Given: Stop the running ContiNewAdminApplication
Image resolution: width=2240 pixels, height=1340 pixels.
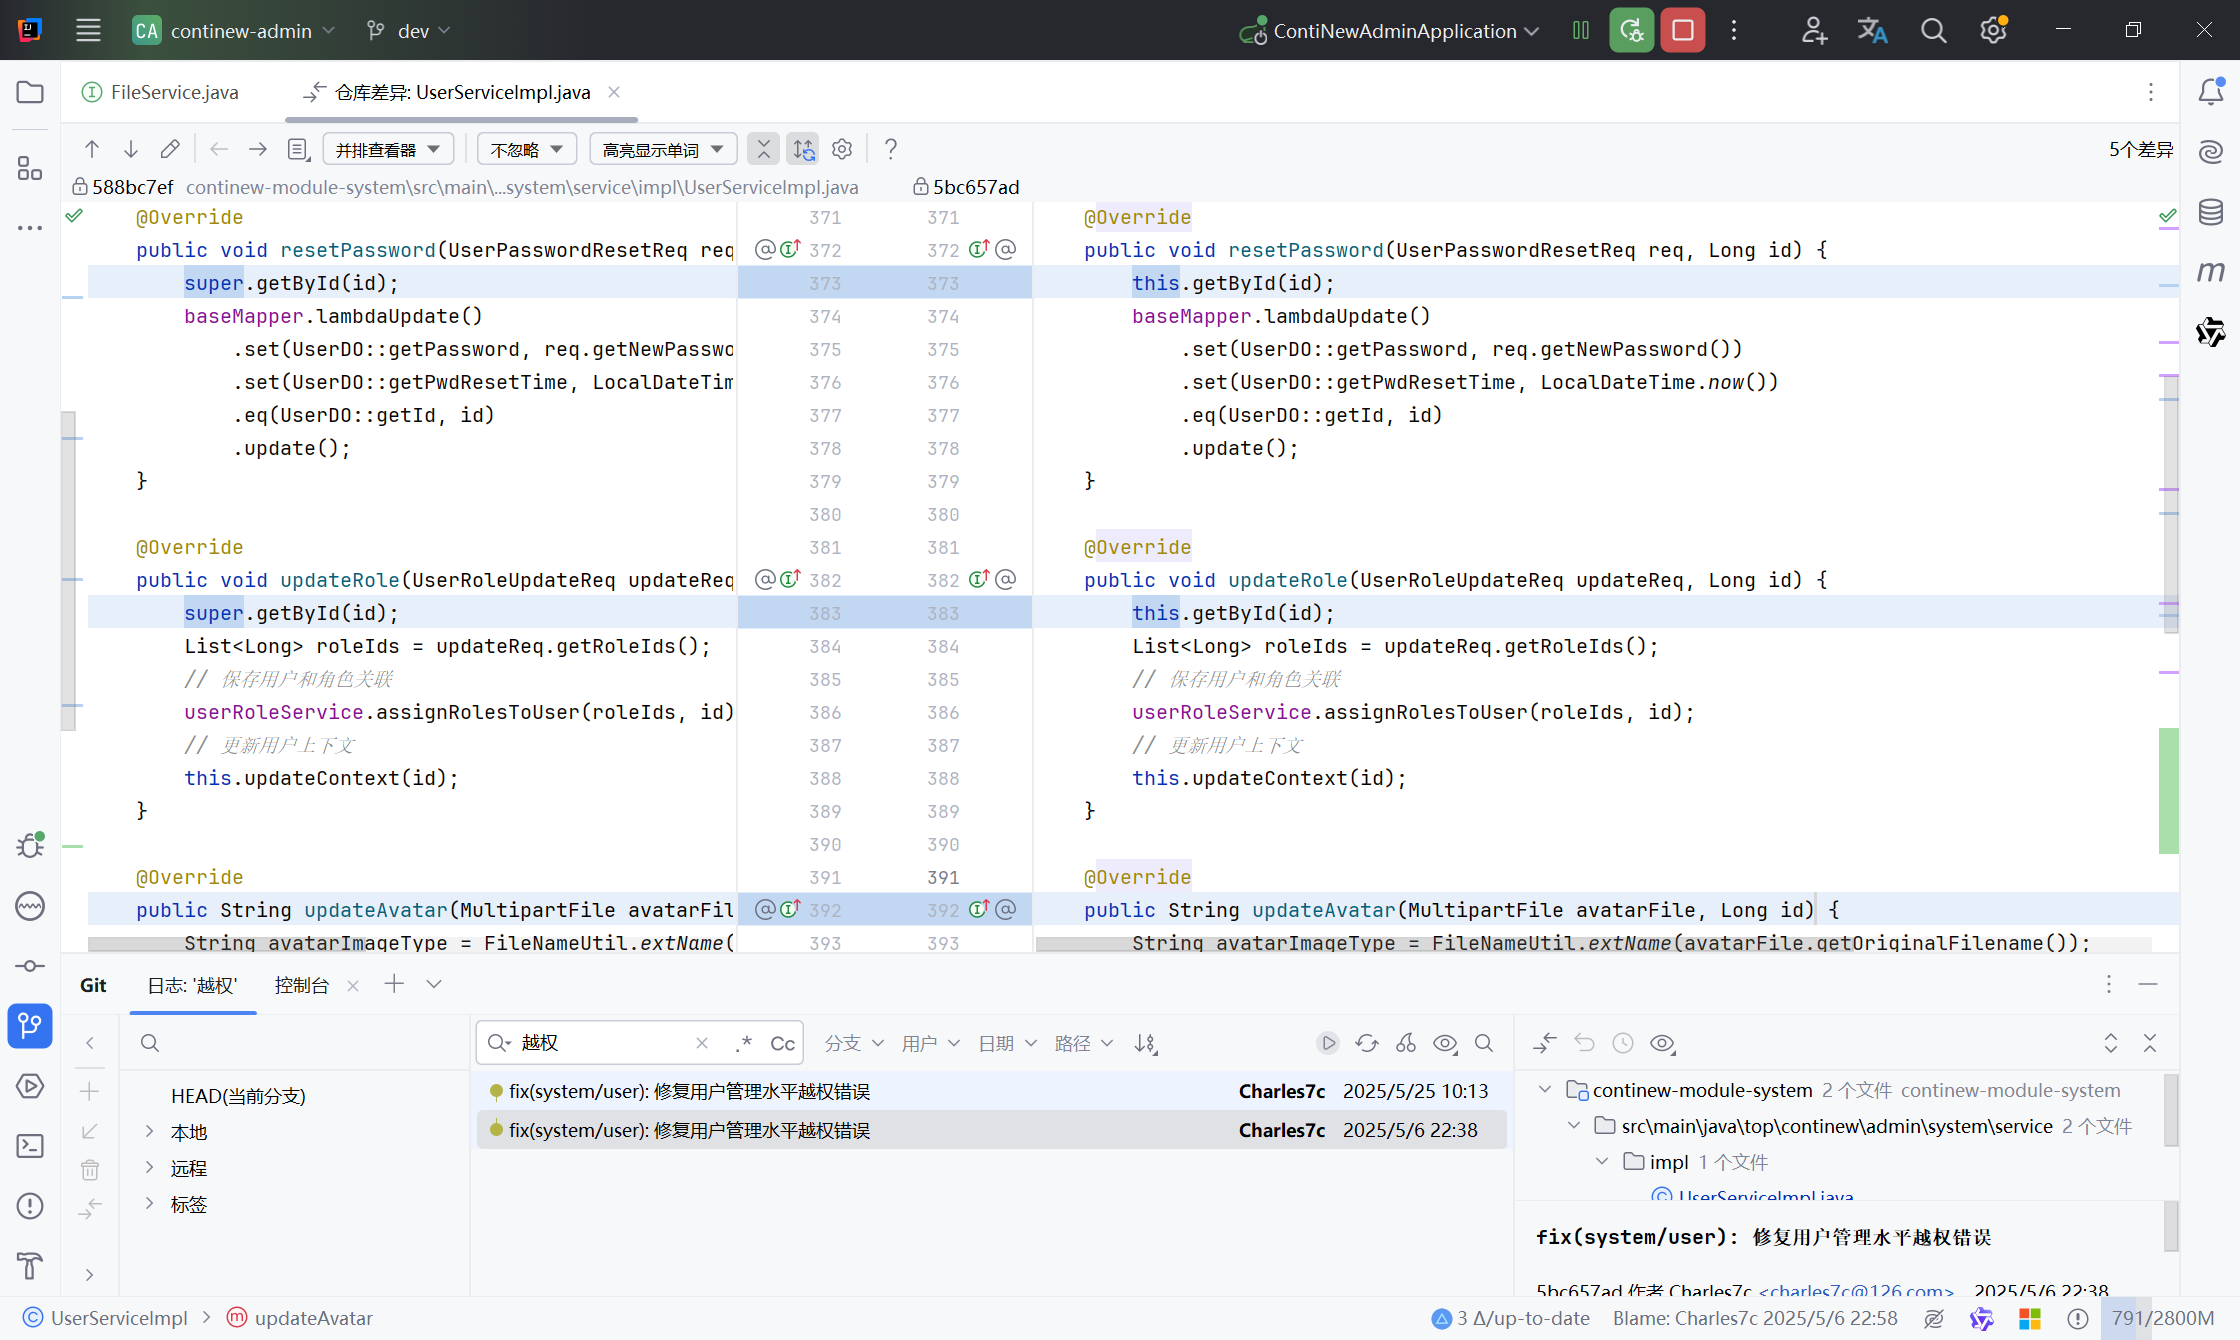Looking at the screenshot, I should 1683,30.
